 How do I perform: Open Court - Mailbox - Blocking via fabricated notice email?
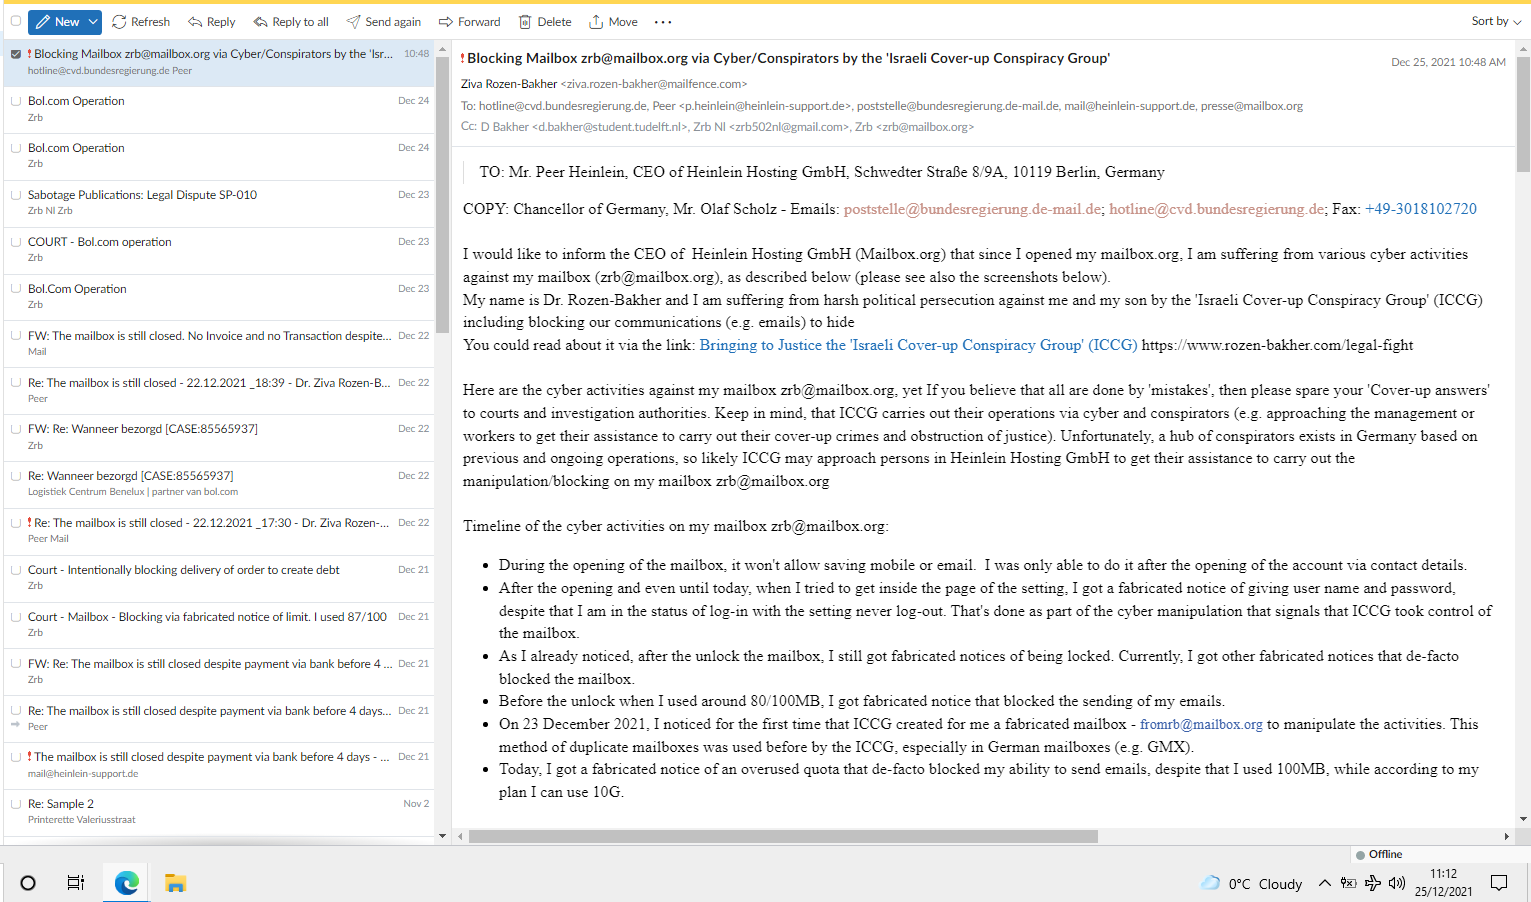(219, 624)
